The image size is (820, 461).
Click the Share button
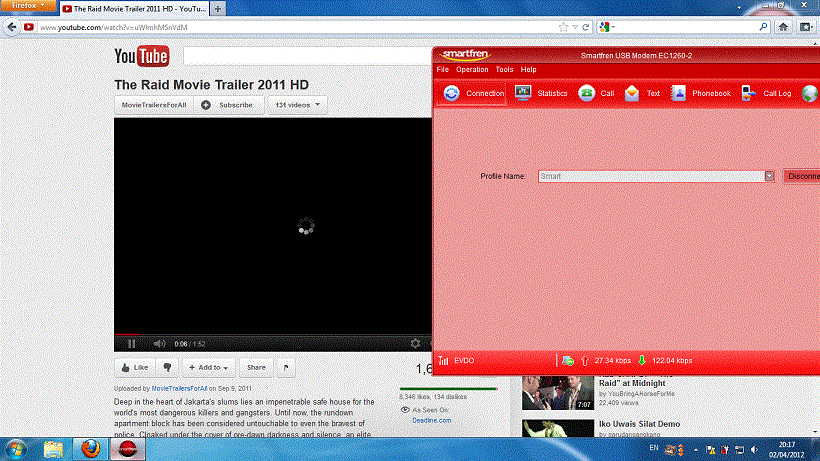click(256, 367)
